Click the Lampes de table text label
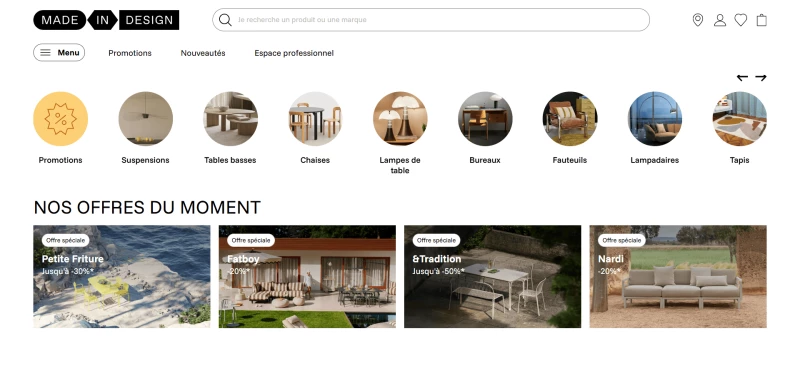Image resolution: width=800 pixels, height=366 pixels. (400, 165)
